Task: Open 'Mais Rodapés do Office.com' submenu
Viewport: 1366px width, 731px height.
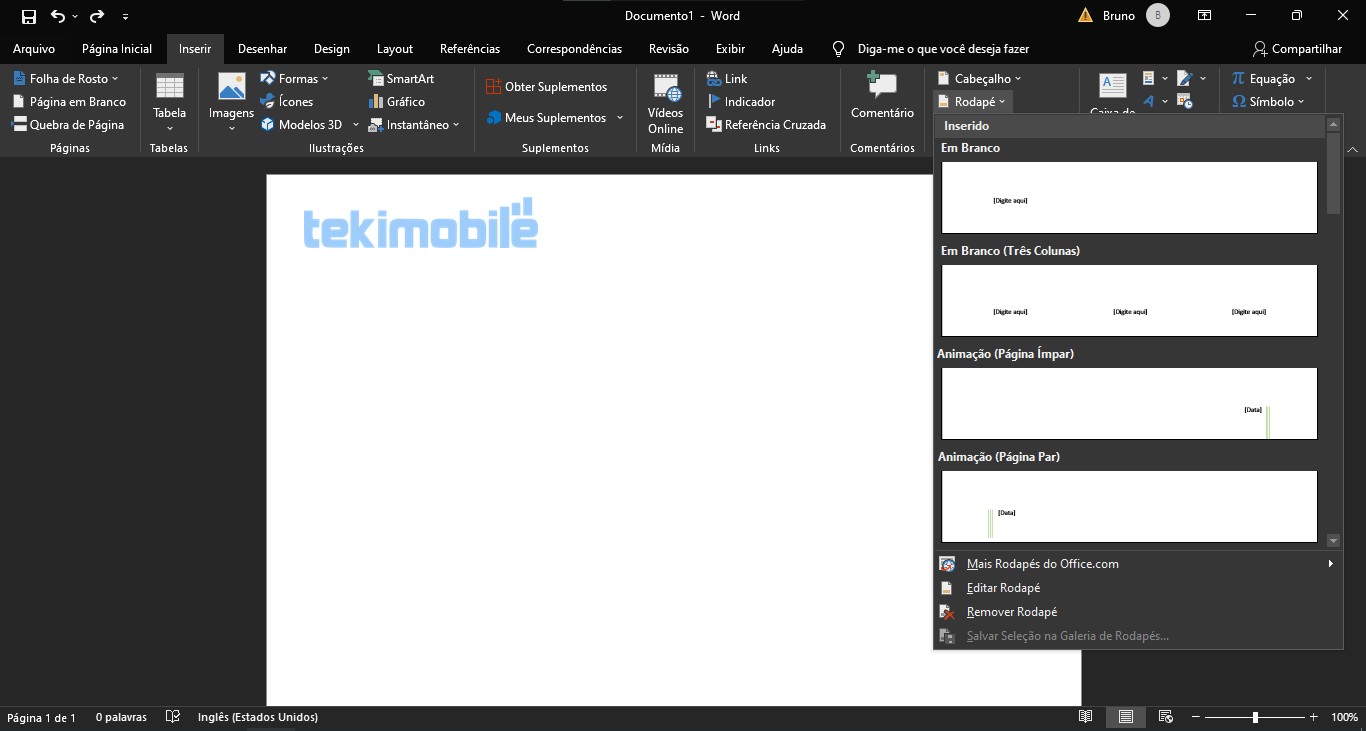Action: pyautogui.click(x=1138, y=564)
